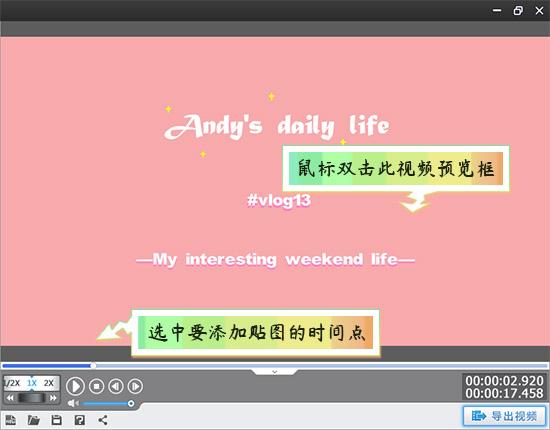Screen dimensions: 550x430
Task: Step forward one frame
Action: (x=135, y=386)
